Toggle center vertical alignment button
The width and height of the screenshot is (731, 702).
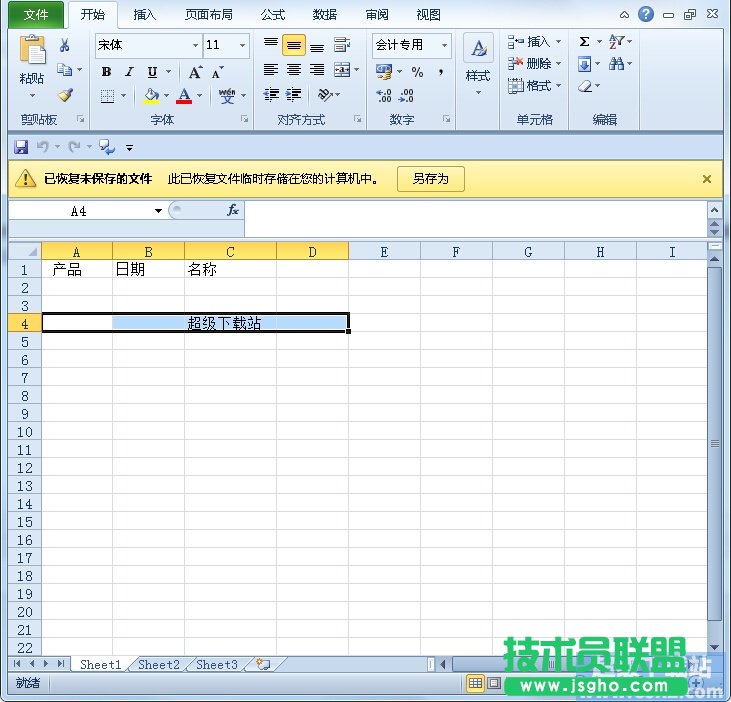point(294,46)
